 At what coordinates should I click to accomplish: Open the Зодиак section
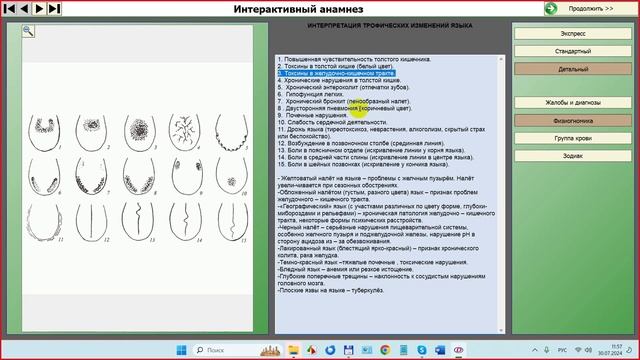click(x=573, y=156)
